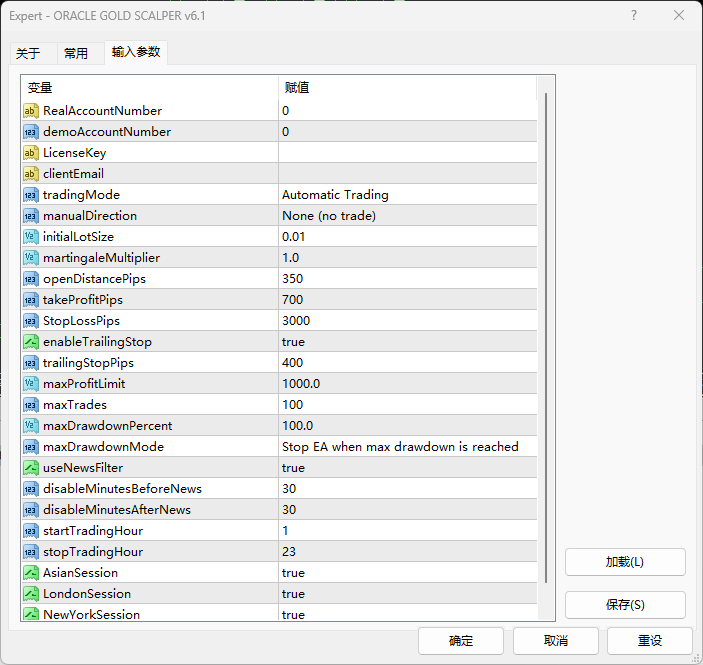Cancel with the 取消 button
The width and height of the screenshot is (703, 665).
point(556,641)
